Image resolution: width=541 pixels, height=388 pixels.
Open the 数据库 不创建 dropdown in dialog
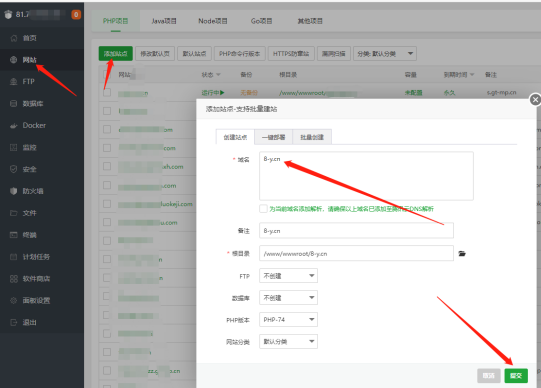tap(288, 298)
